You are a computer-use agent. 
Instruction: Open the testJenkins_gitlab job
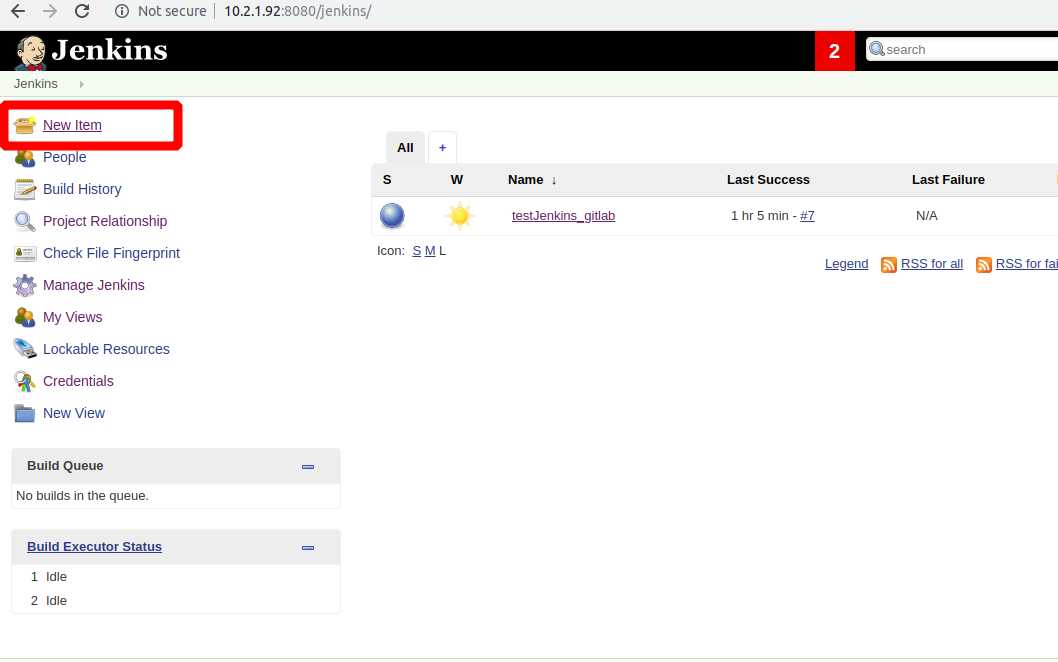point(563,216)
